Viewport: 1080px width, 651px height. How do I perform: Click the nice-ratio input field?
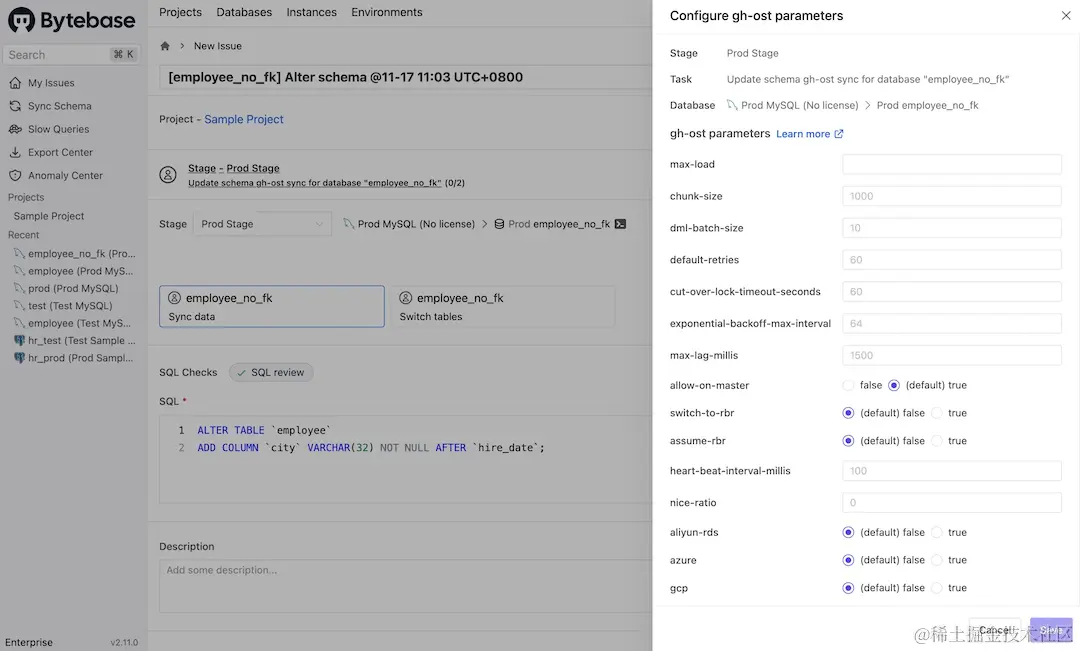coord(952,503)
